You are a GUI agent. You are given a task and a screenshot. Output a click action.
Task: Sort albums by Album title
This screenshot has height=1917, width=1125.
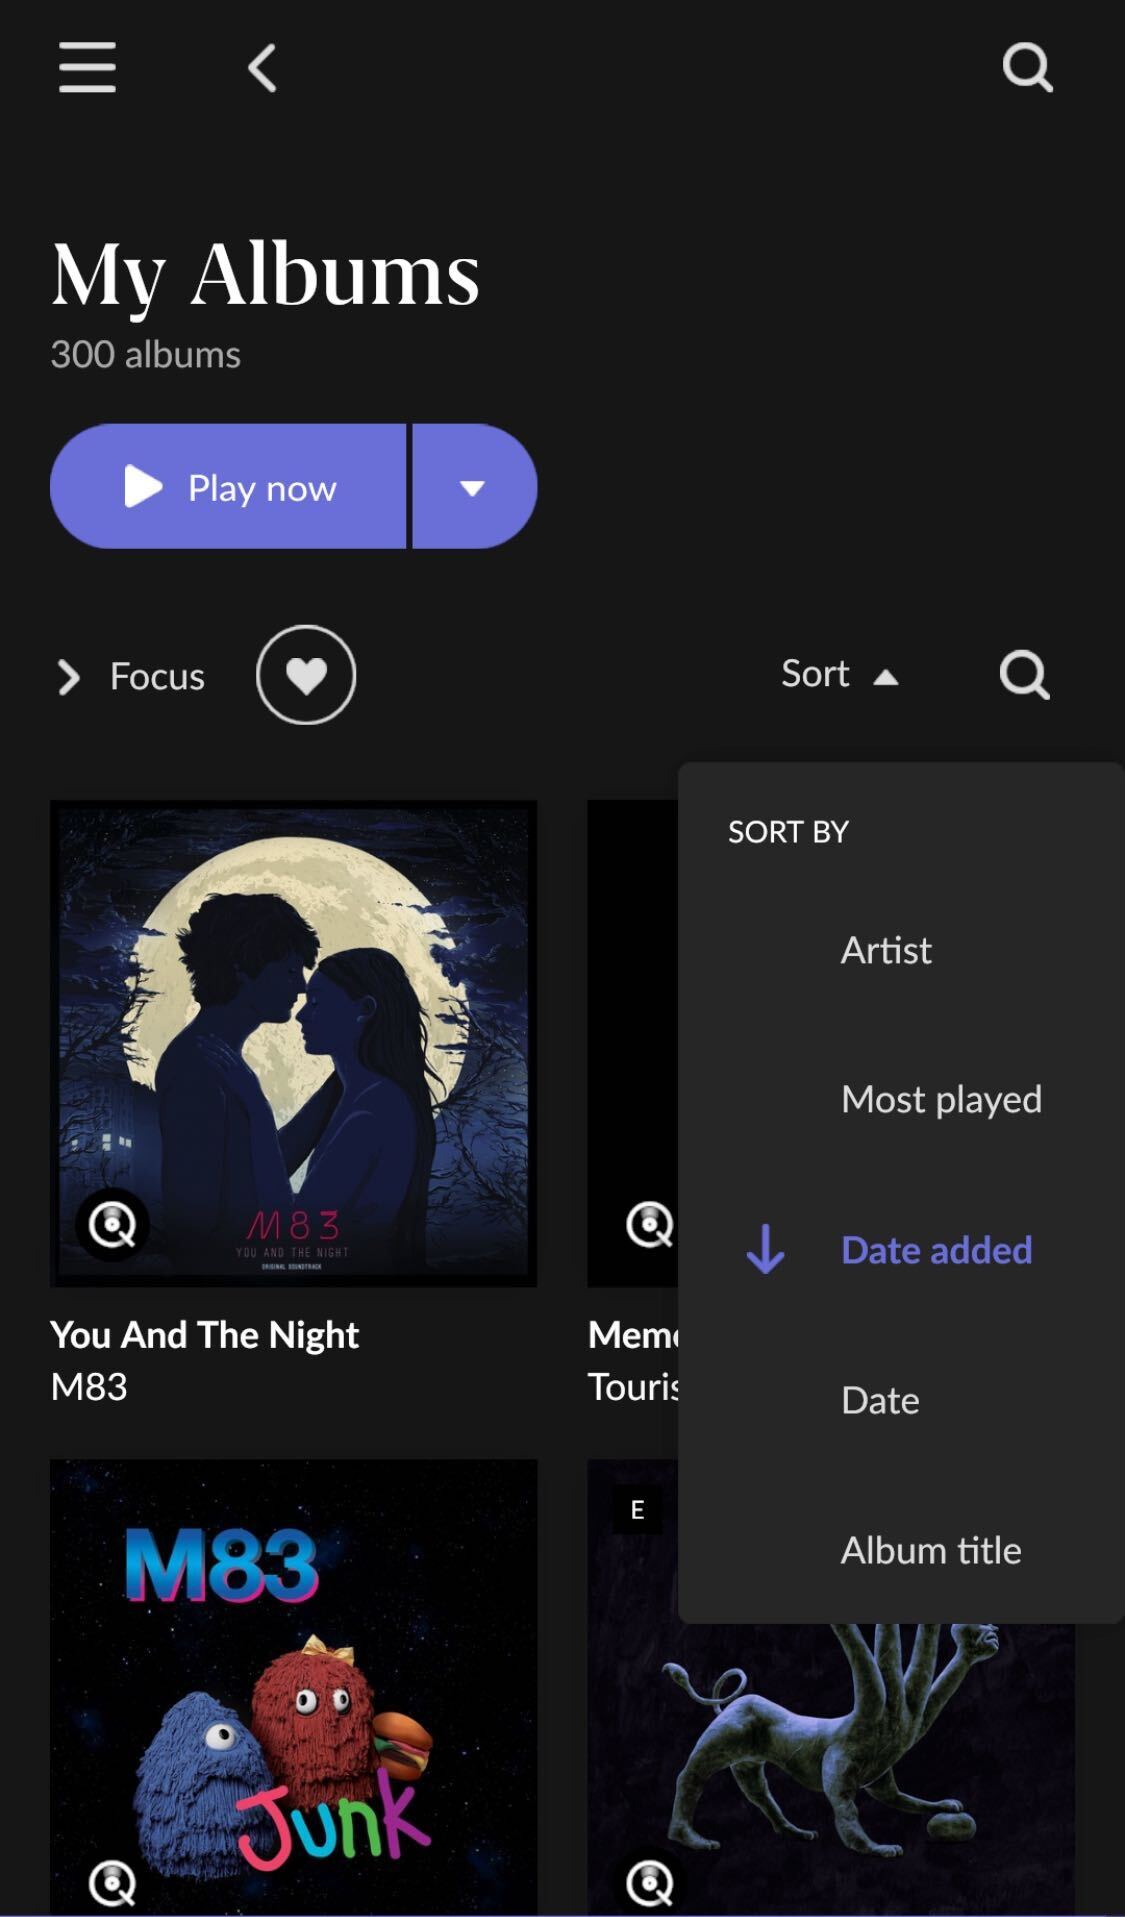[x=931, y=1550]
